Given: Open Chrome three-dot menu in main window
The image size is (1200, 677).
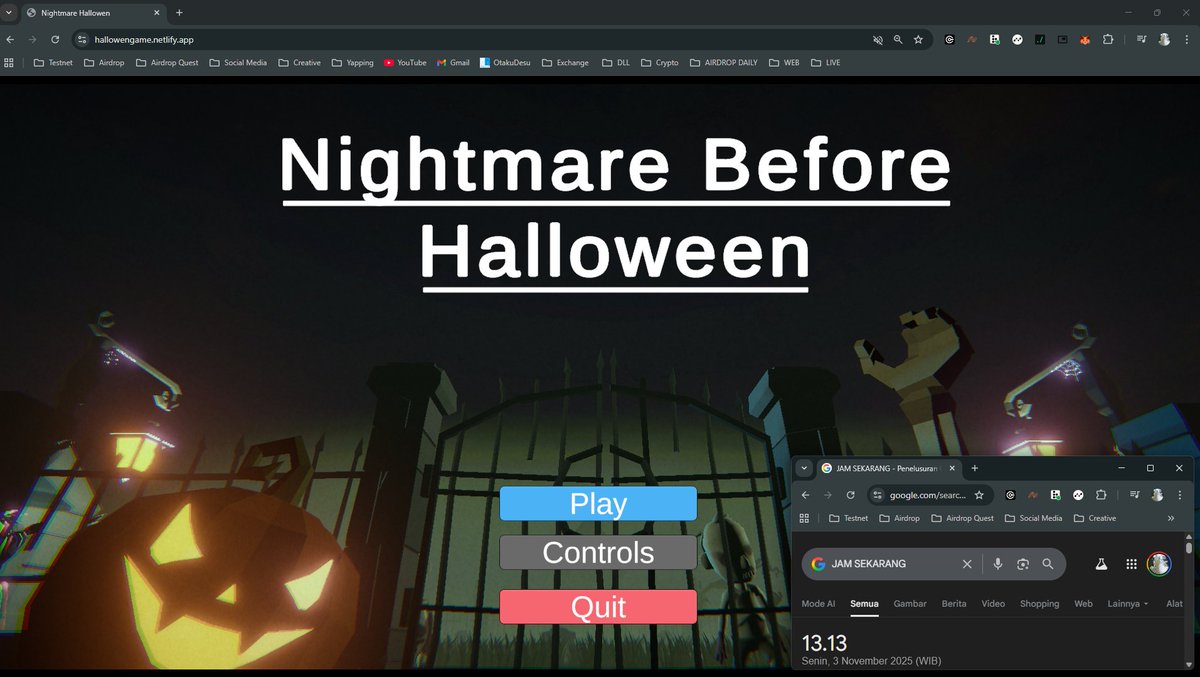Looking at the screenshot, I should [1187, 39].
